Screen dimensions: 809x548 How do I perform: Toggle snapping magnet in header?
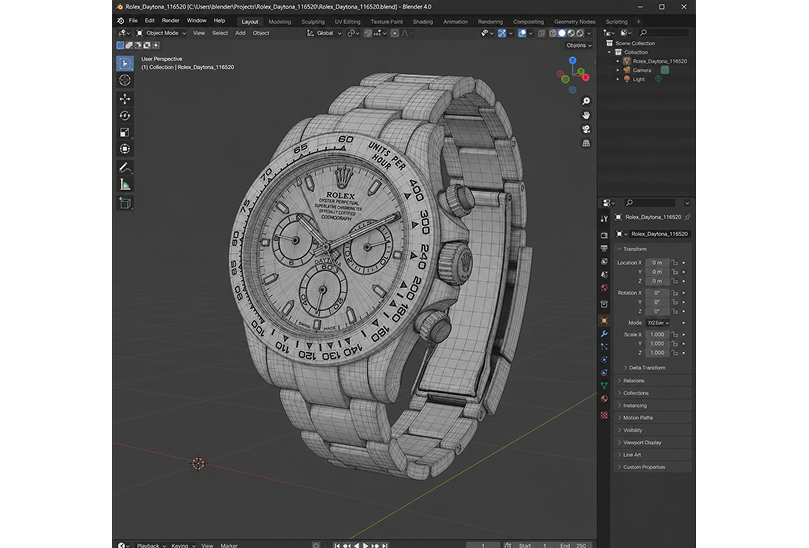[368, 33]
